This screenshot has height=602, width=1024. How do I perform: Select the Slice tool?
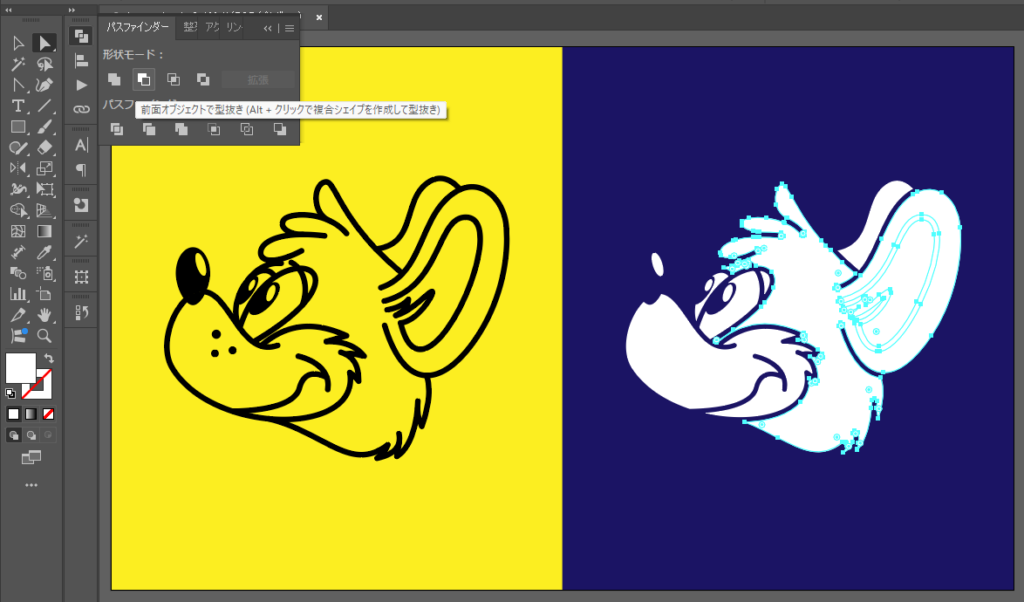tap(18, 315)
